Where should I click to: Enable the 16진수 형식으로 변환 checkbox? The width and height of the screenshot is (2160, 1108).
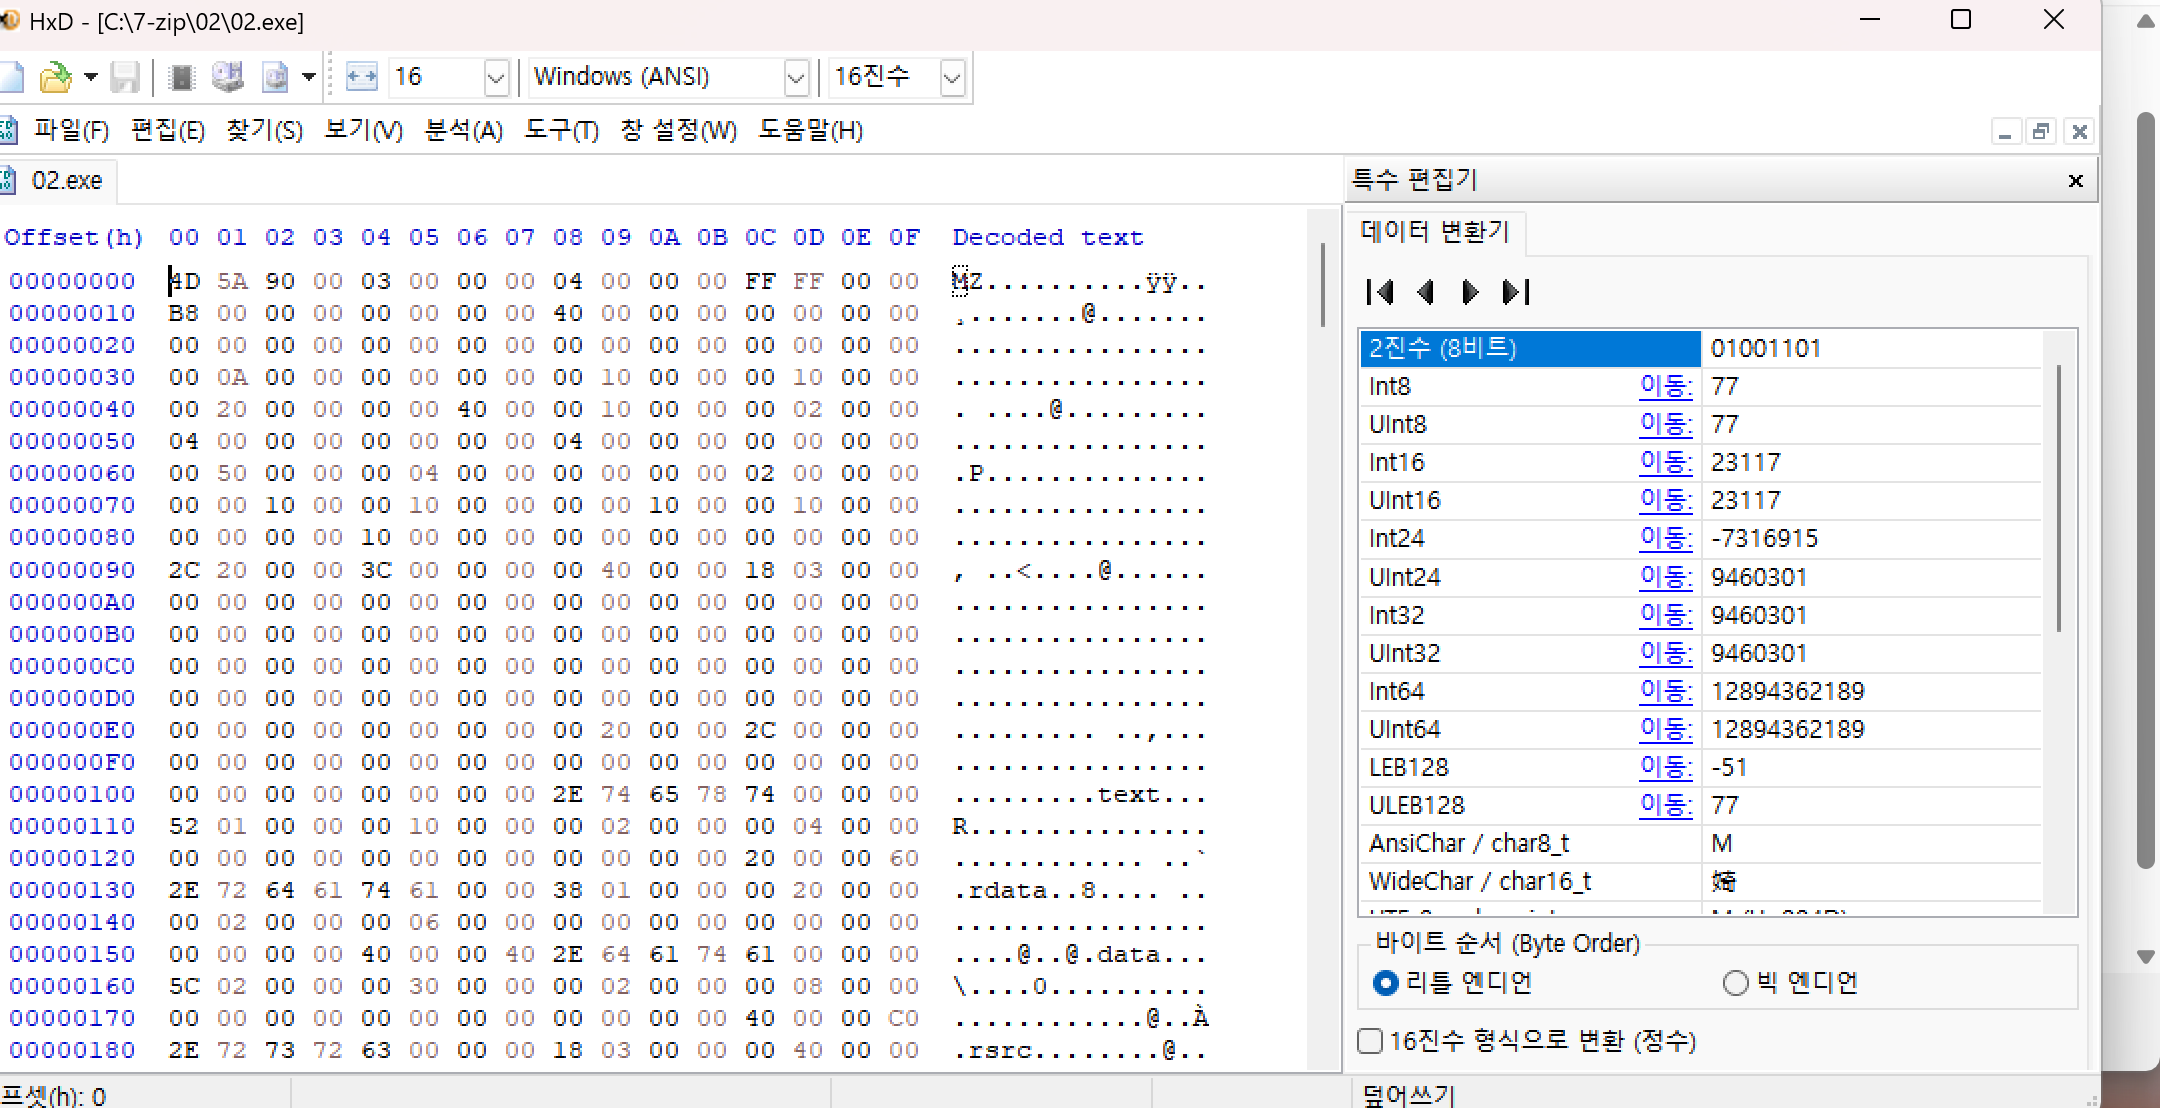coord(1371,1041)
